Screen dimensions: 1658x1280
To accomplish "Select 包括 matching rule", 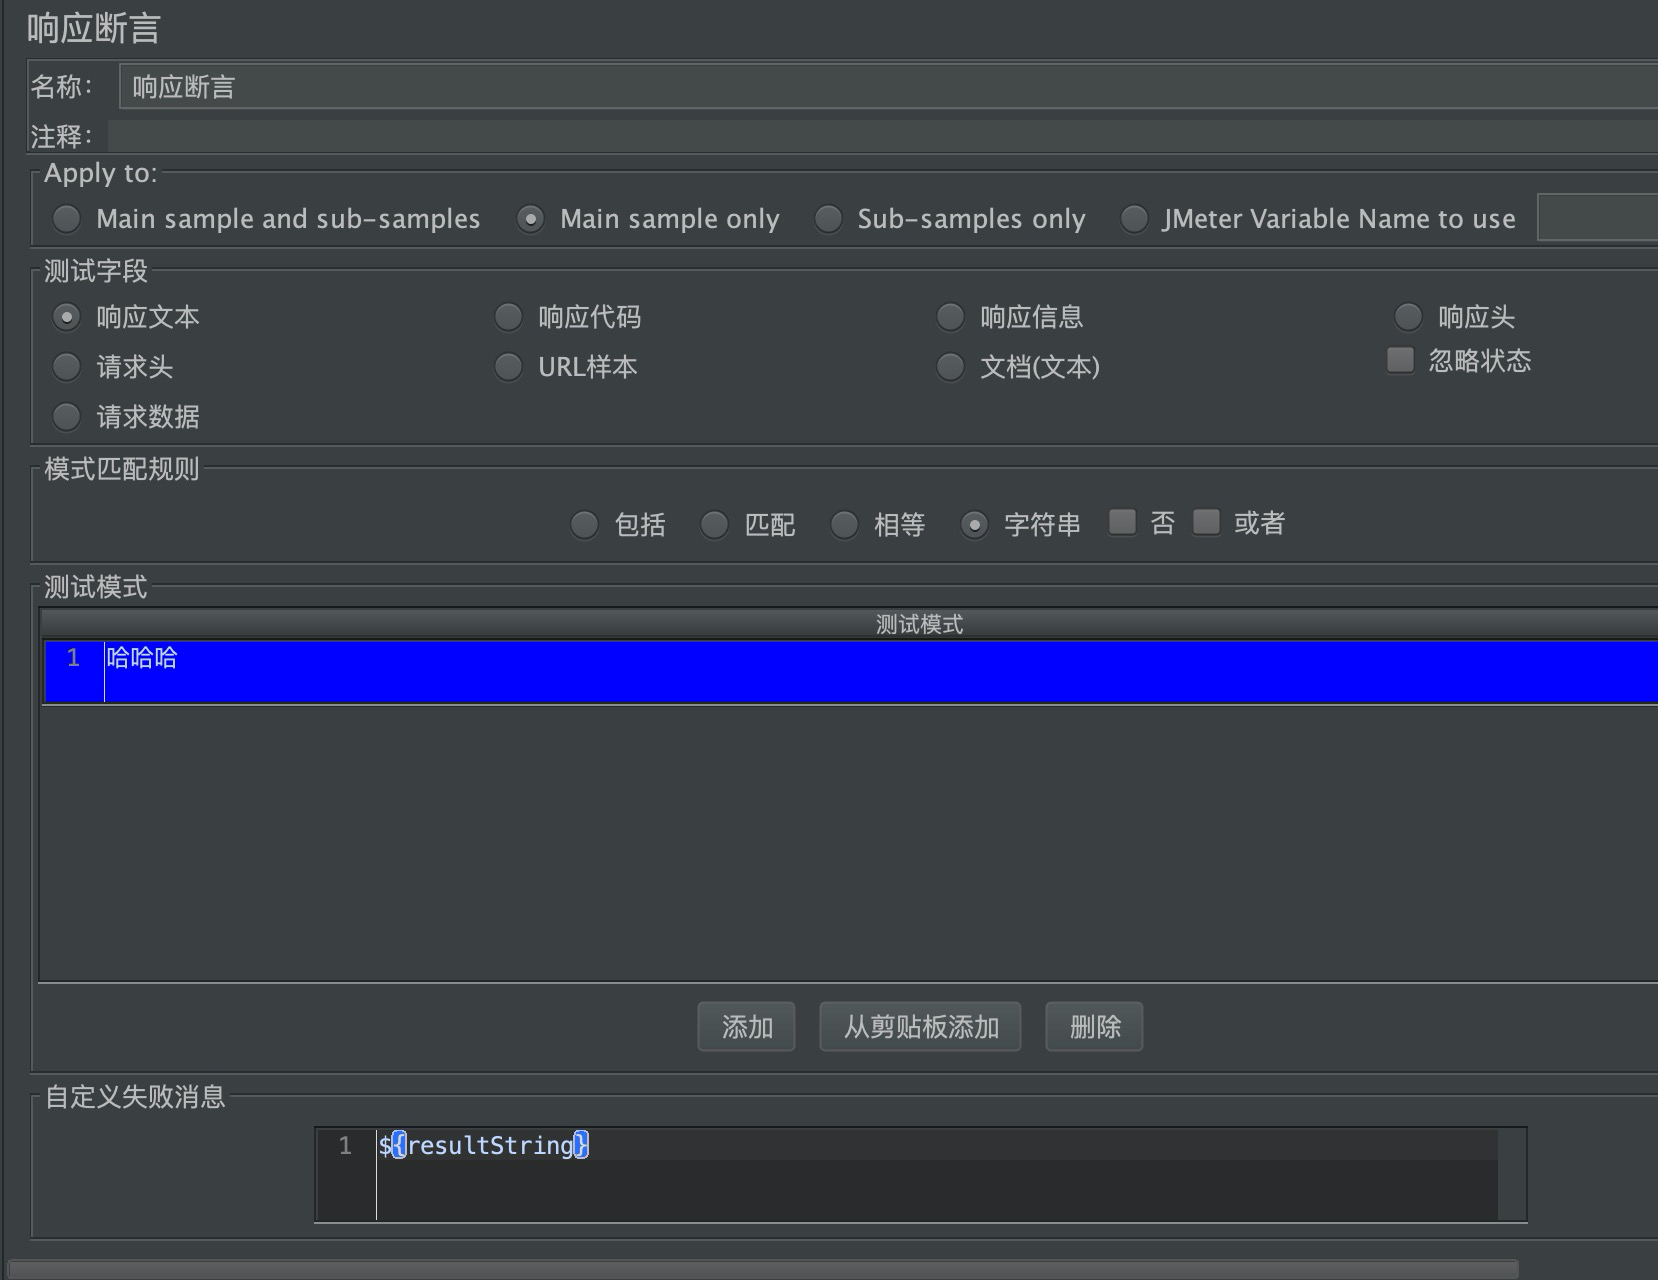I will (585, 524).
